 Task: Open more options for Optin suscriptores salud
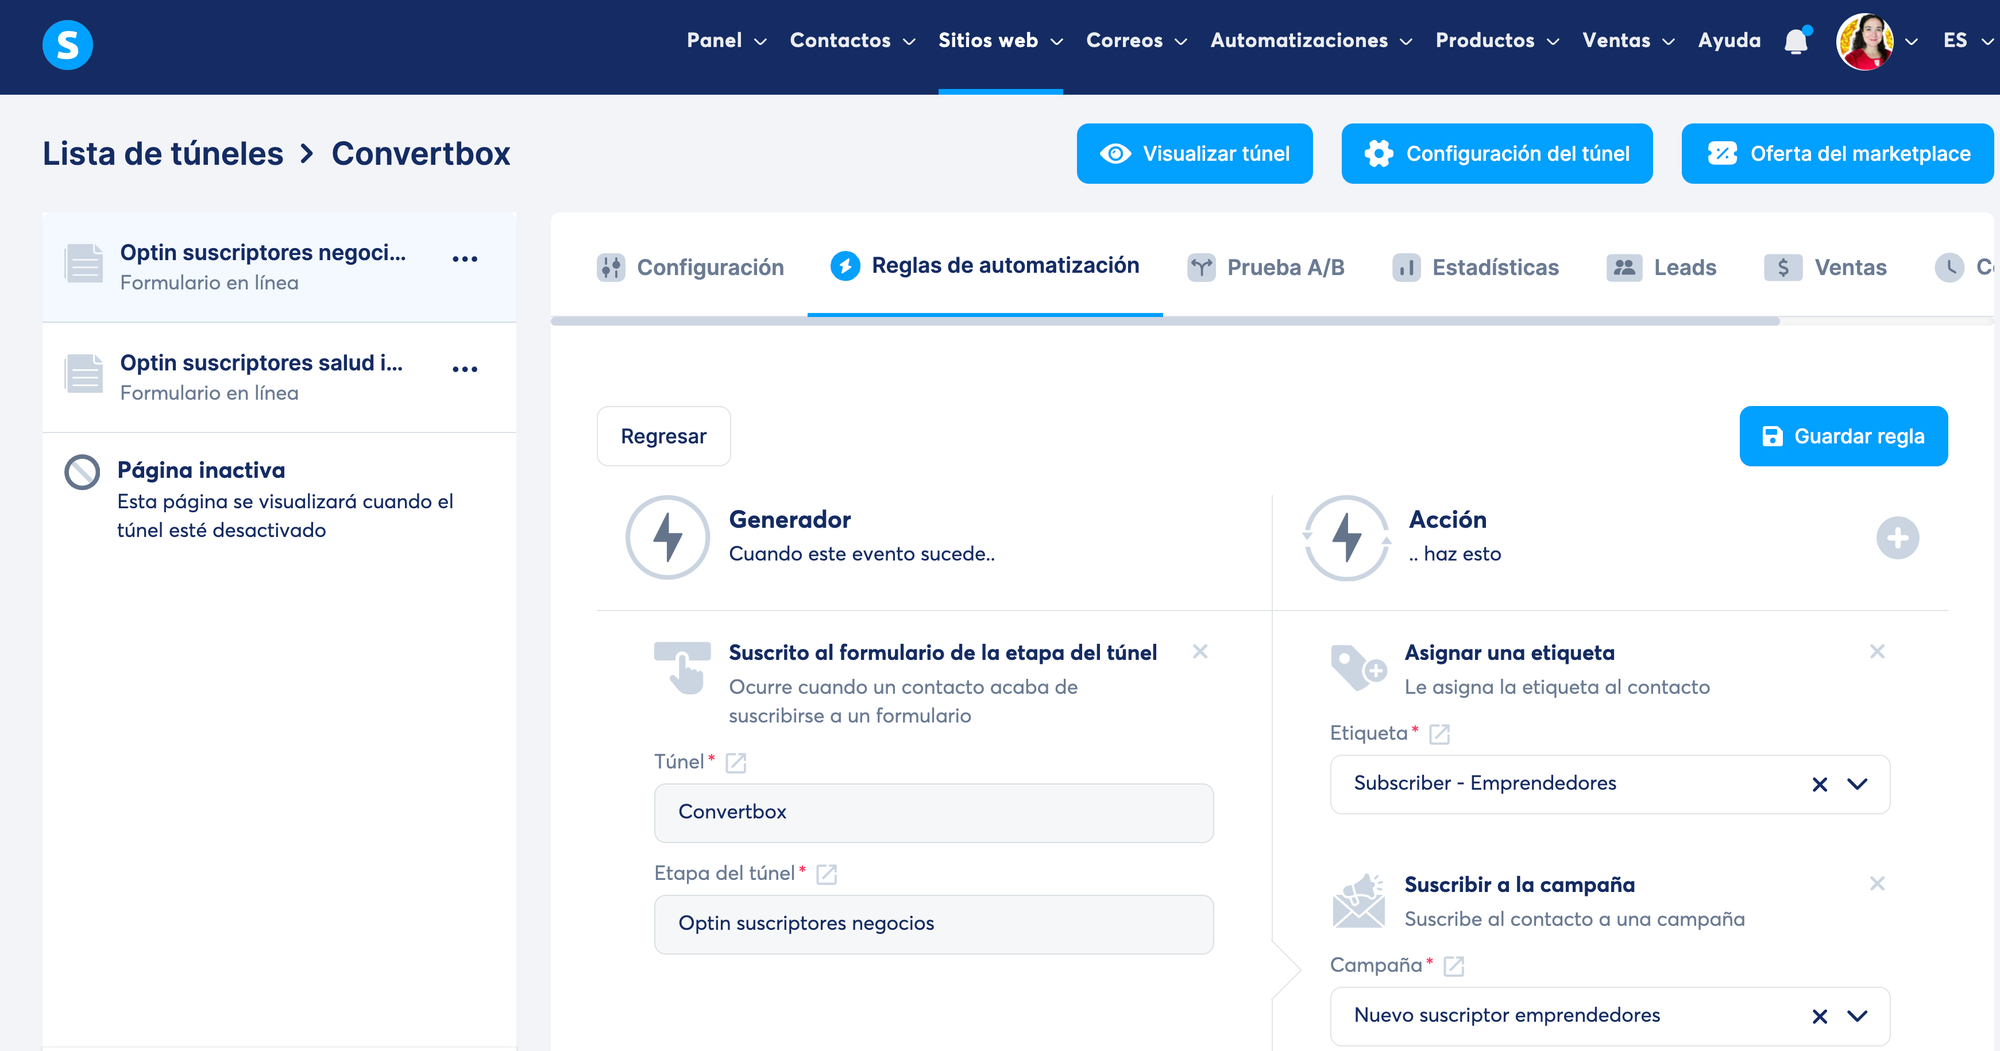[x=465, y=369]
